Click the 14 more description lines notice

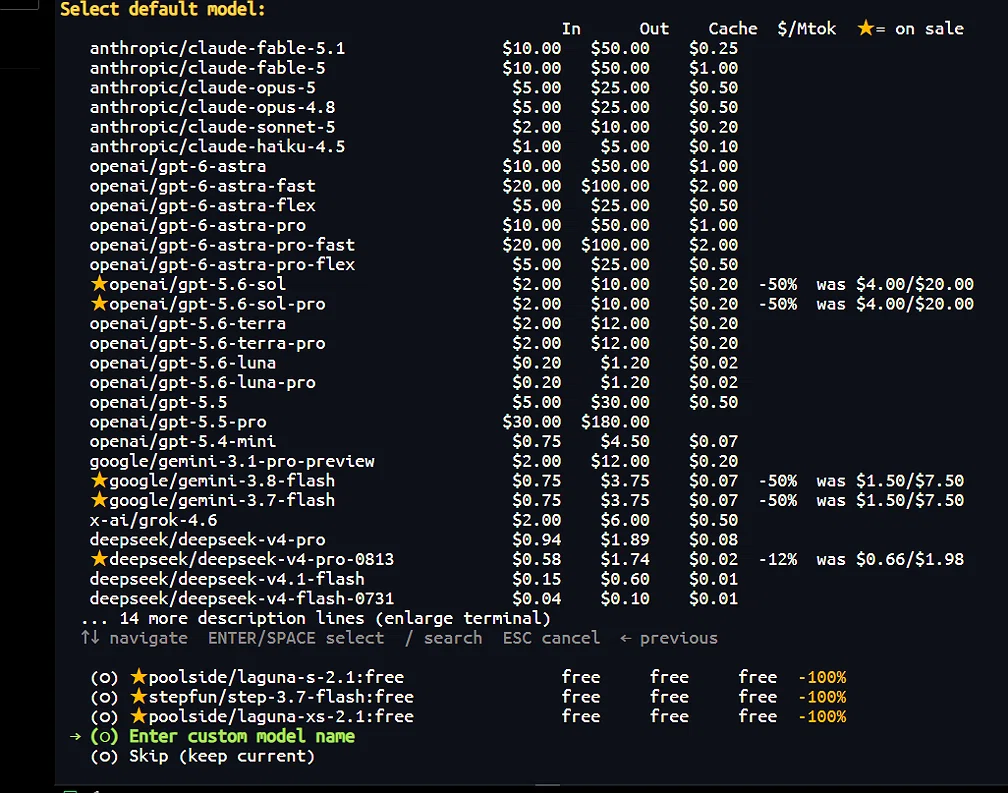(x=316, y=619)
